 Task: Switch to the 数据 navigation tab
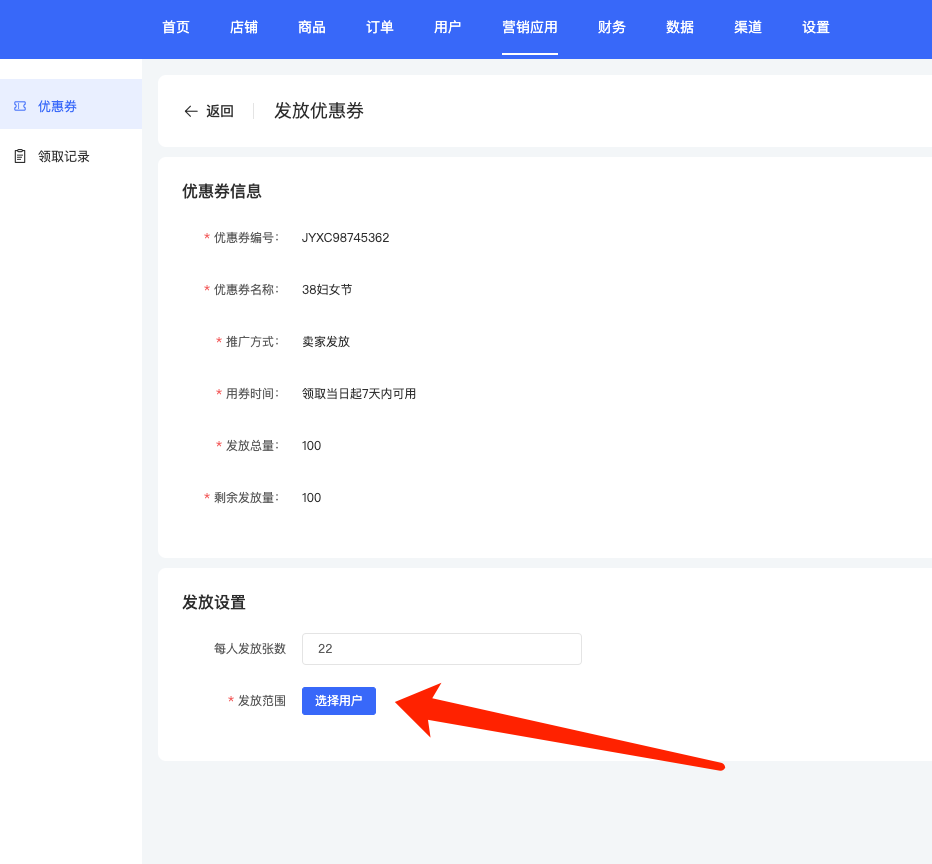click(x=680, y=28)
